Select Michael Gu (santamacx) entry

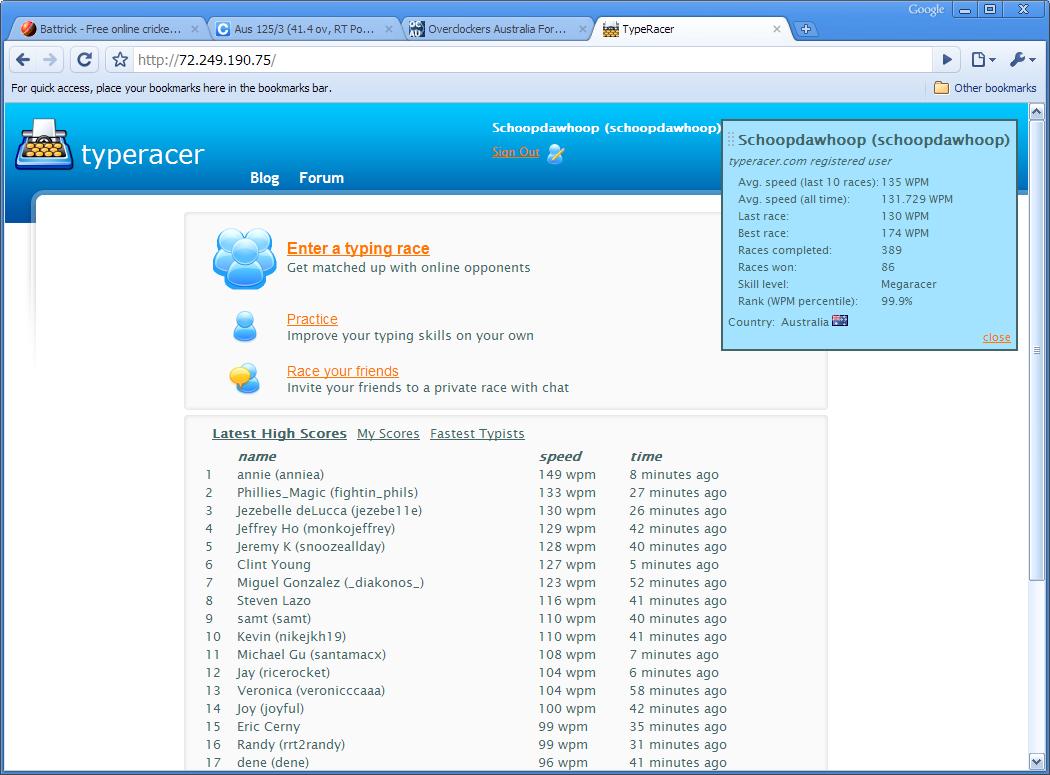[311, 654]
